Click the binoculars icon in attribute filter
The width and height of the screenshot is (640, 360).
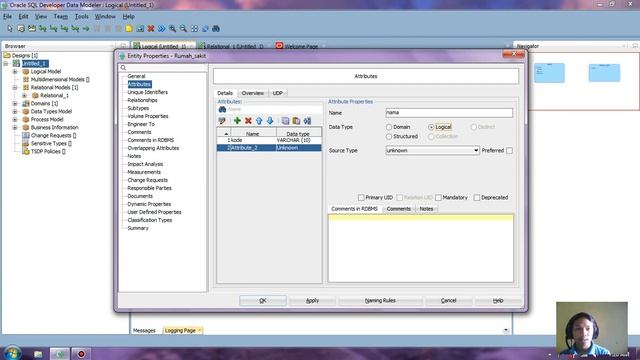222,109
